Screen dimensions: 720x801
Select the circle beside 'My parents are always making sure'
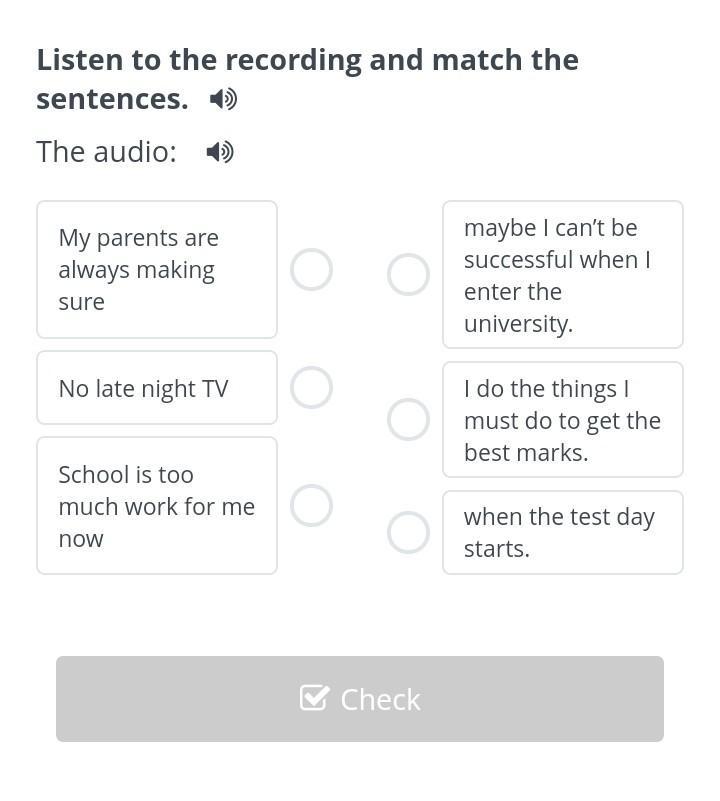click(311, 269)
